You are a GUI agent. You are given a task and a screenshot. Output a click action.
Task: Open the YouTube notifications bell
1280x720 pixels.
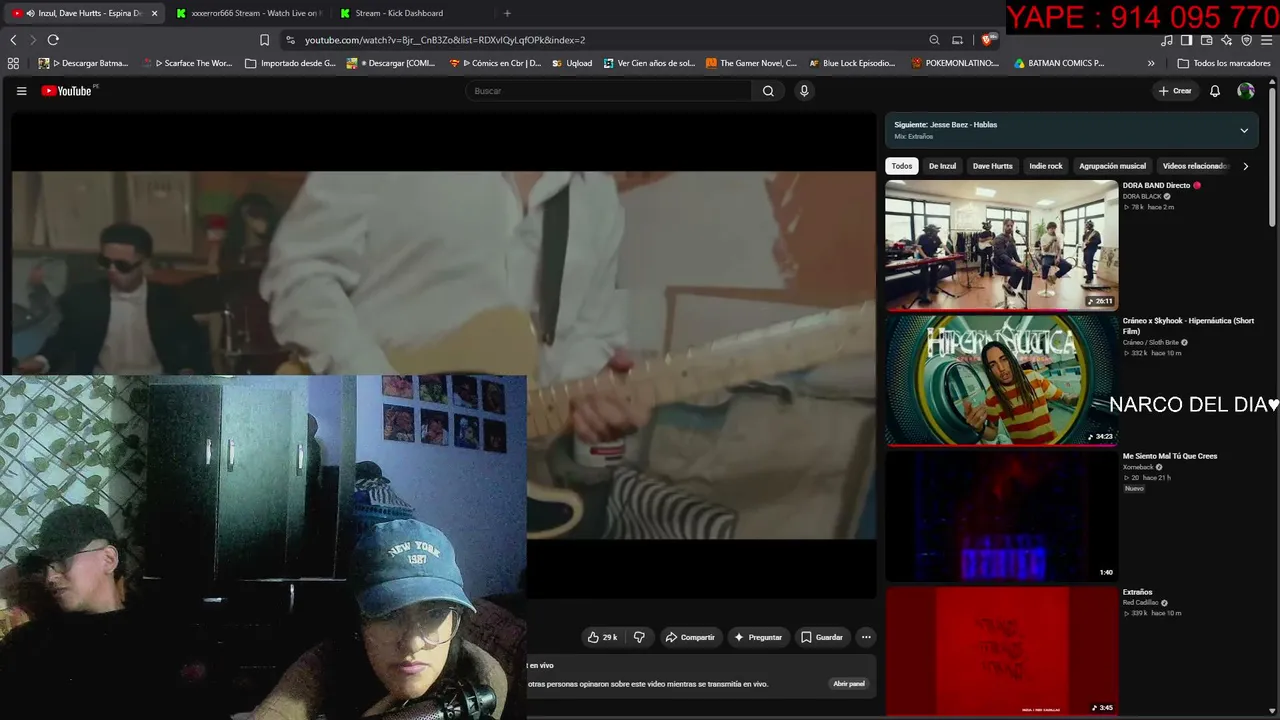[x=1215, y=91]
